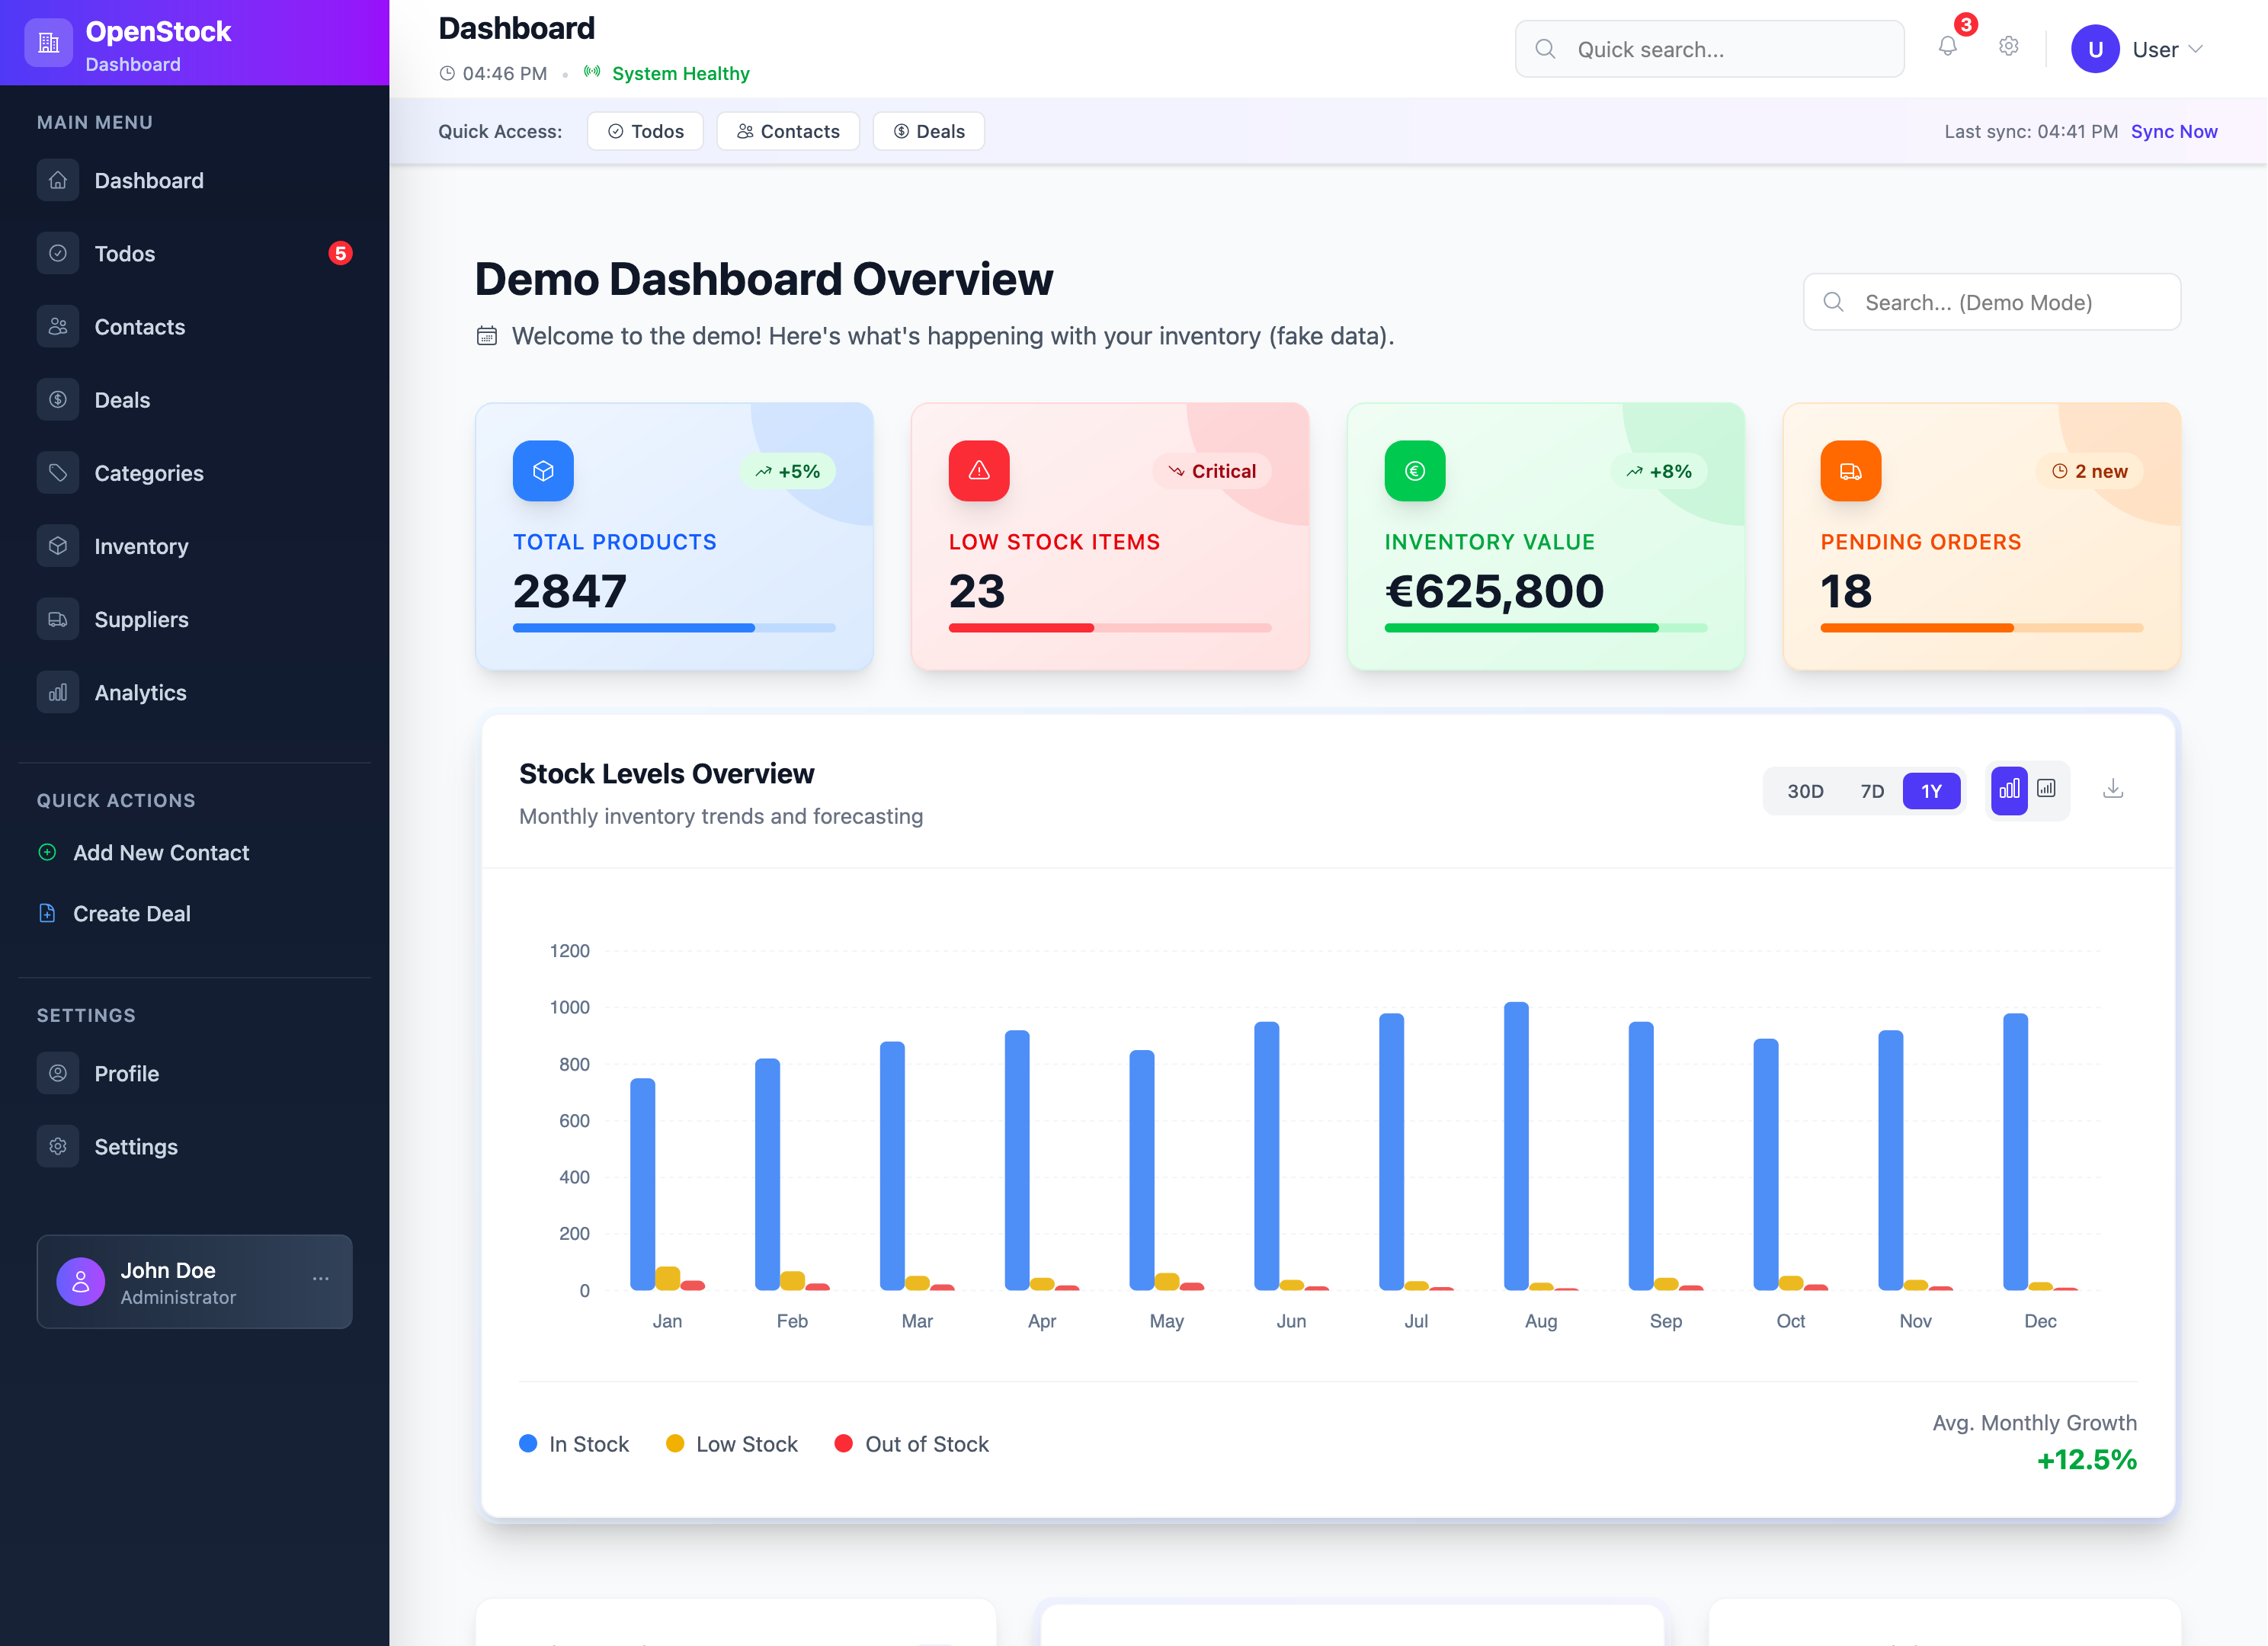2268x1646 pixels.
Task: Switch chart to bar view toggle
Action: tap(2008, 790)
